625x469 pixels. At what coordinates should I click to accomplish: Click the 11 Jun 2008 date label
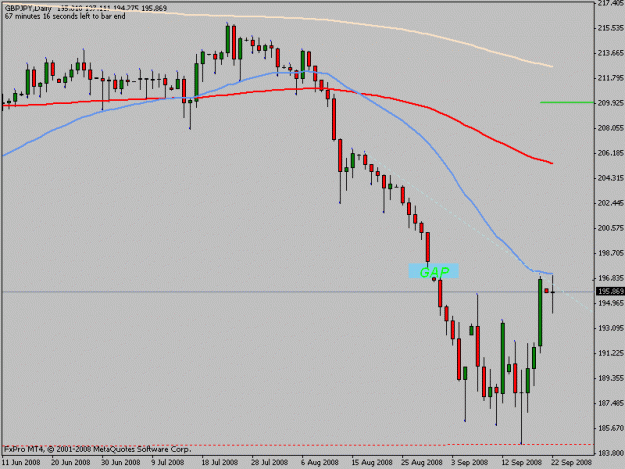click(x=21, y=463)
